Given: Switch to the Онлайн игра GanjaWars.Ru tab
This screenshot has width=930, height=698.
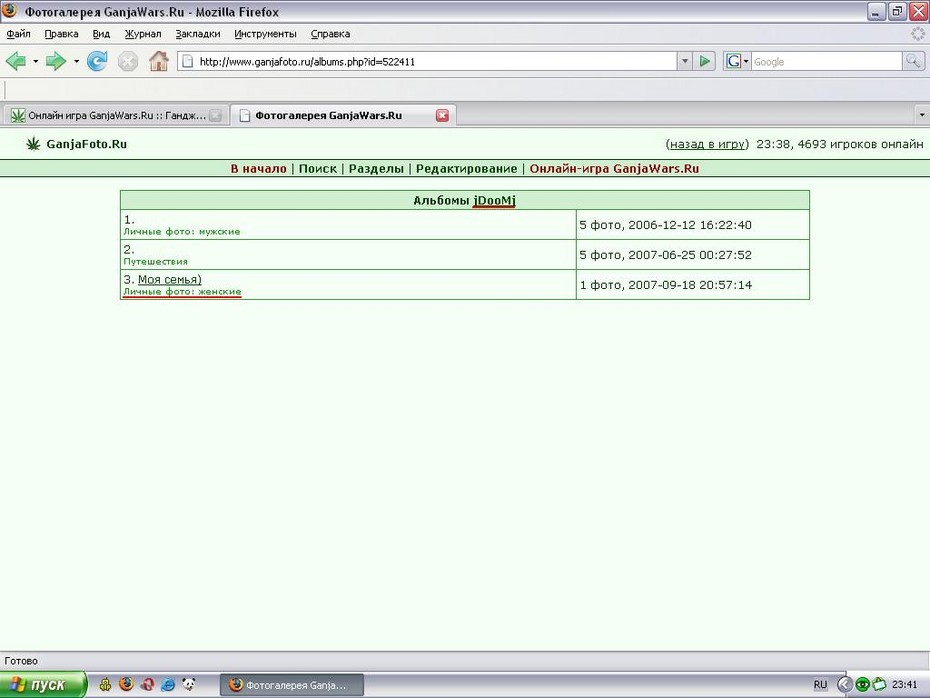Looking at the screenshot, I should pyautogui.click(x=115, y=116).
